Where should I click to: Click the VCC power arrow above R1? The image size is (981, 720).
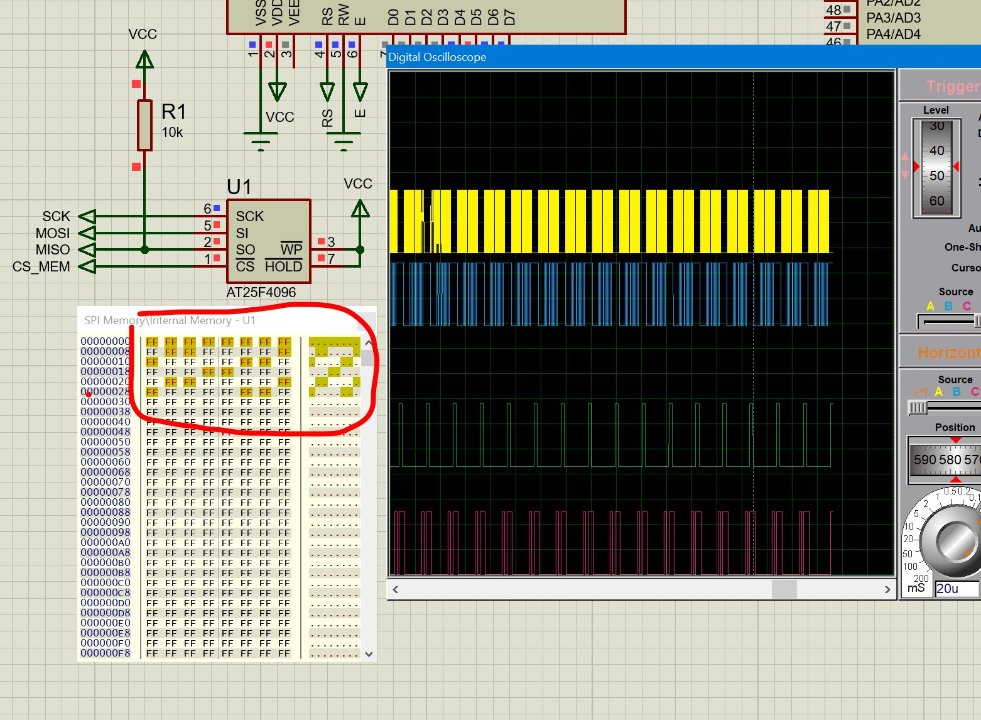coord(145,60)
